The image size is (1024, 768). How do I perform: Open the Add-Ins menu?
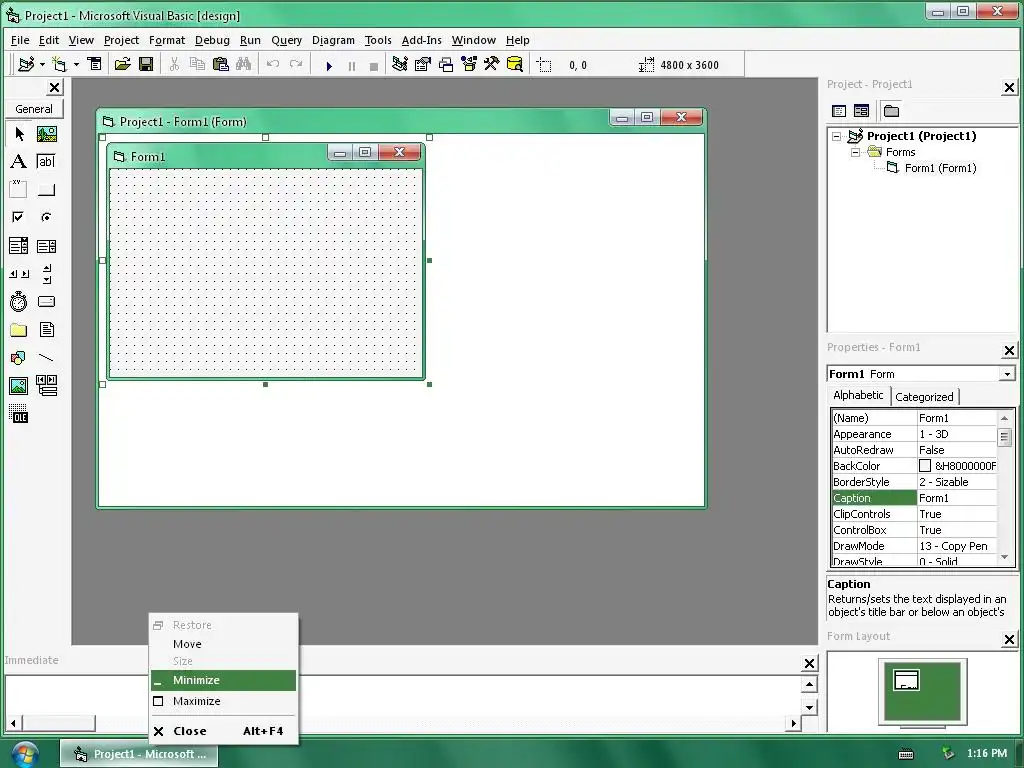(x=421, y=40)
